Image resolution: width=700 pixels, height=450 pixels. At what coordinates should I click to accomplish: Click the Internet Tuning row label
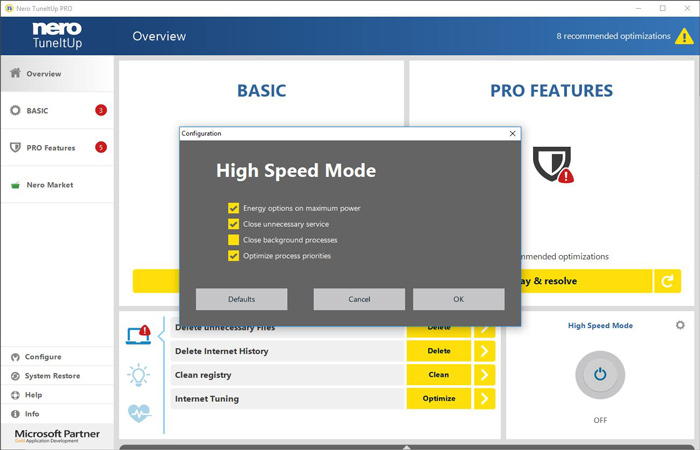click(207, 399)
